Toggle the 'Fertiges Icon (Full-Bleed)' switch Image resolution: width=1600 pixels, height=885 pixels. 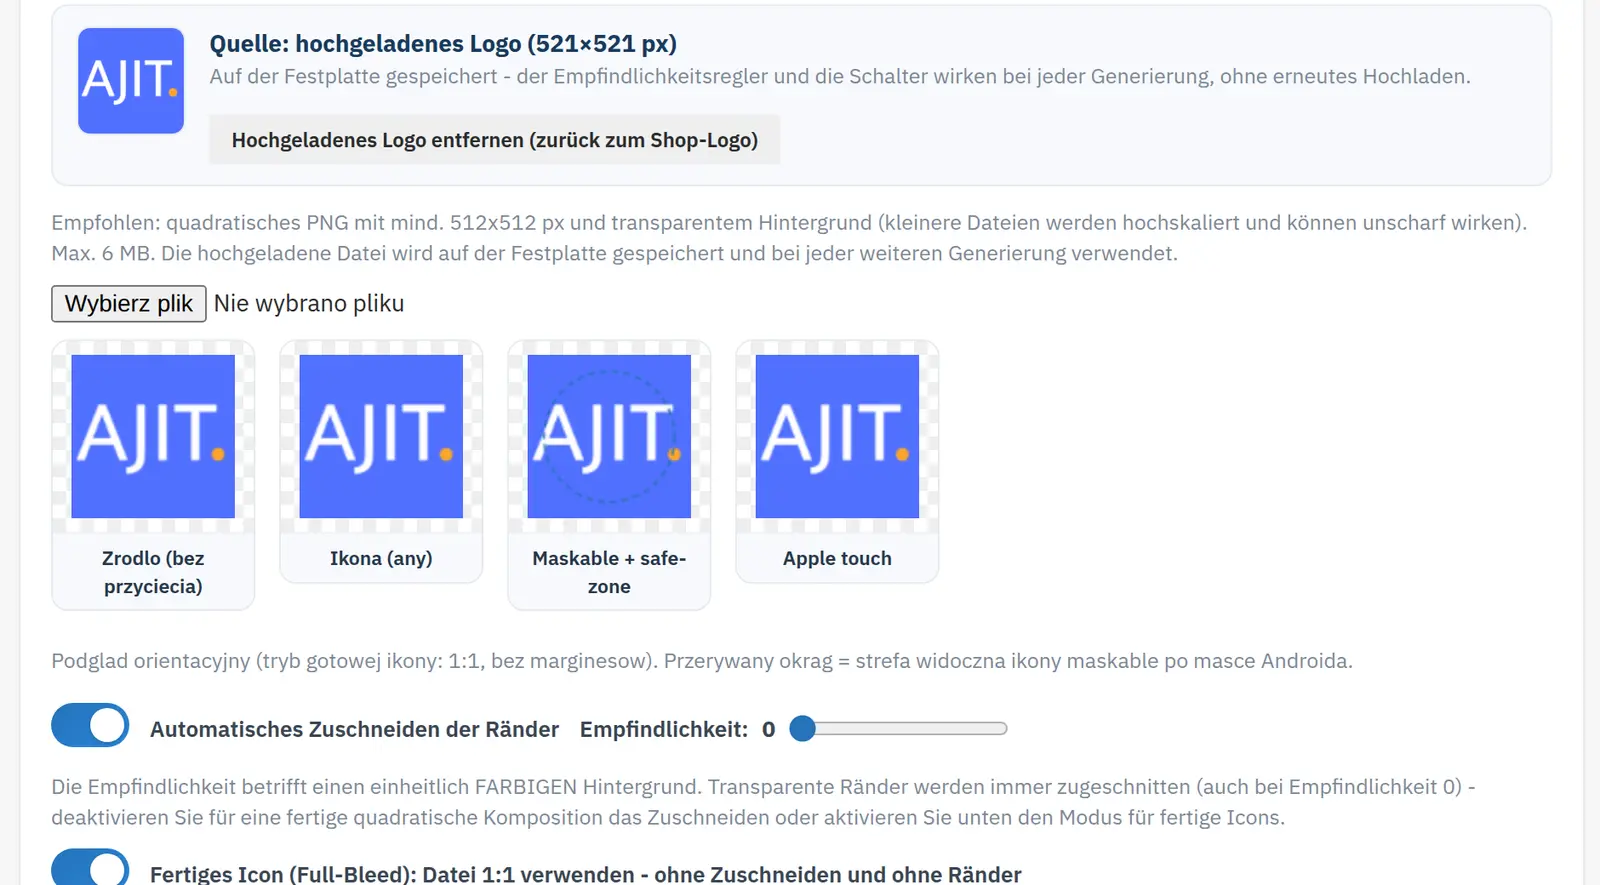pos(90,867)
